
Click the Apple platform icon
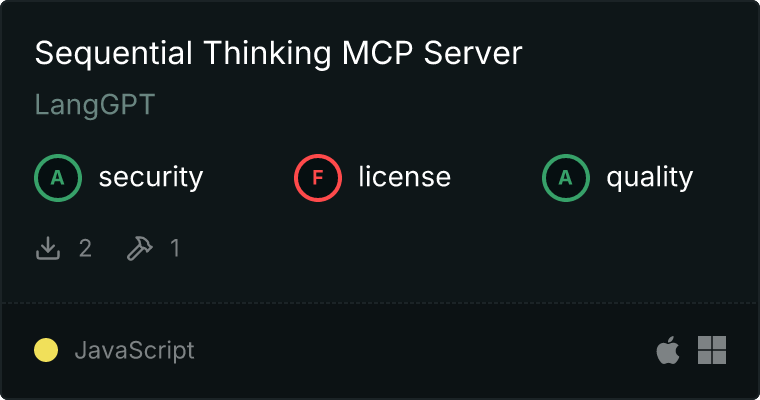tap(668, 350)
